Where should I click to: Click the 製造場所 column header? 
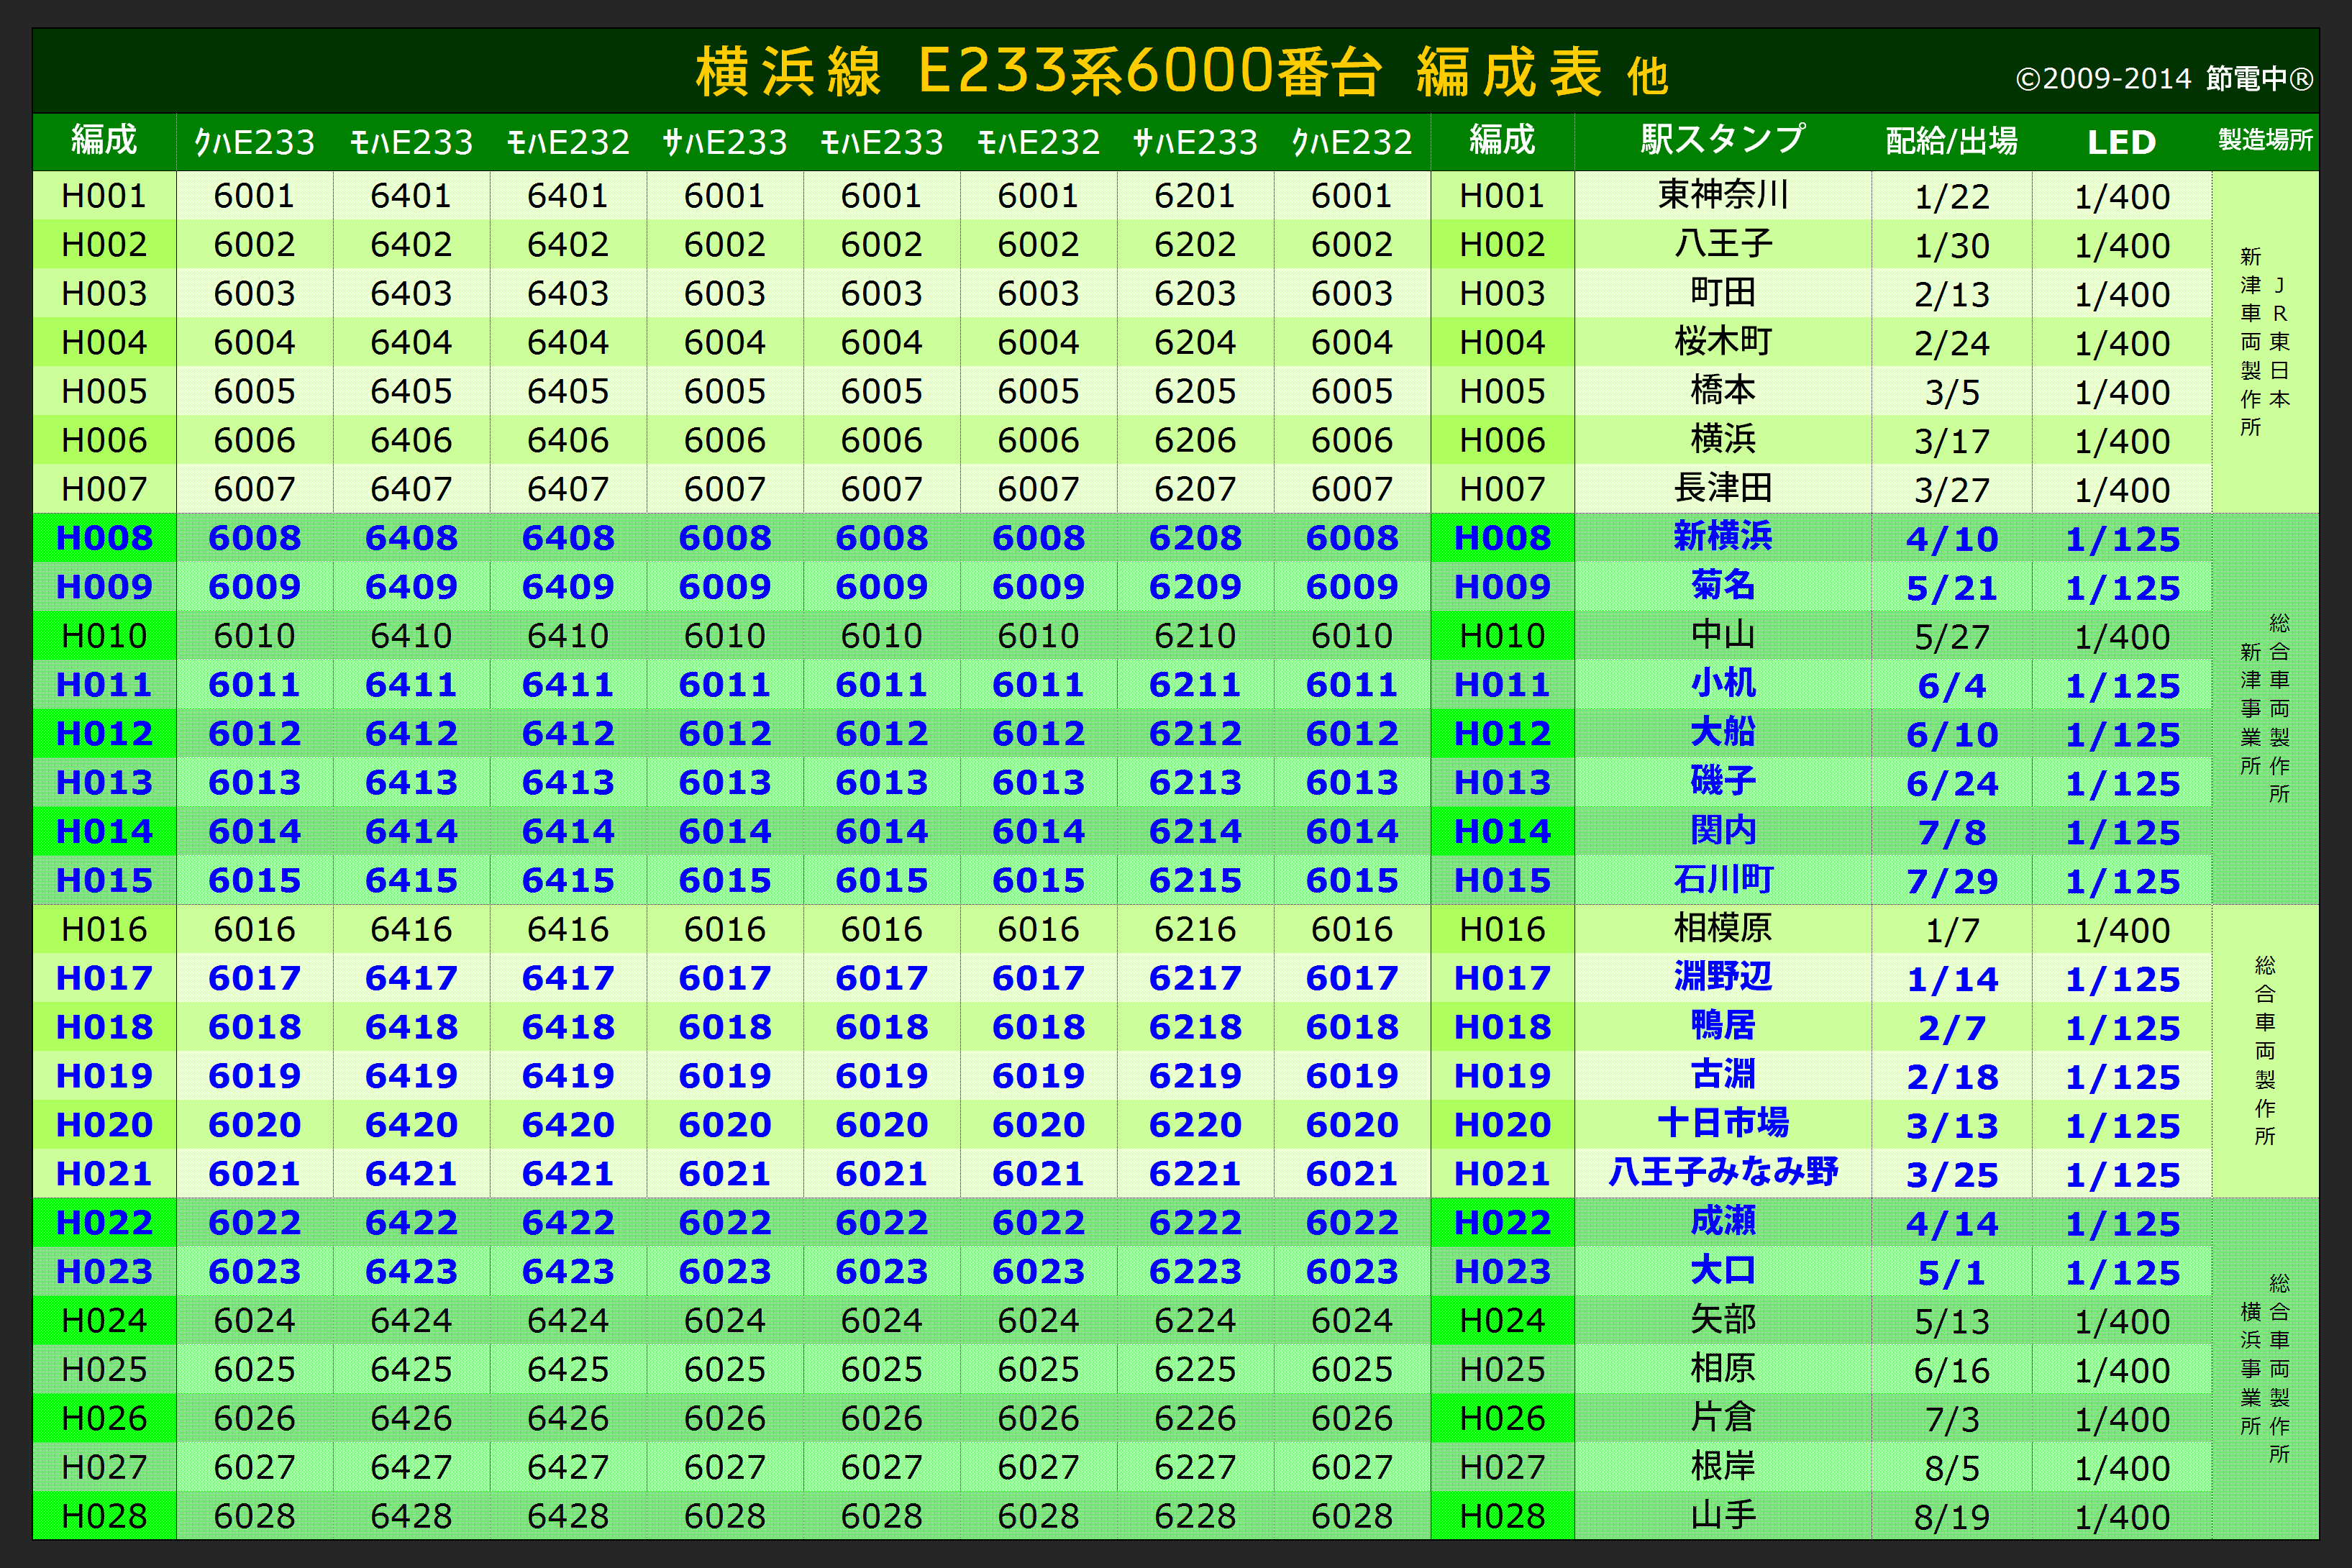pos(2265,140)
